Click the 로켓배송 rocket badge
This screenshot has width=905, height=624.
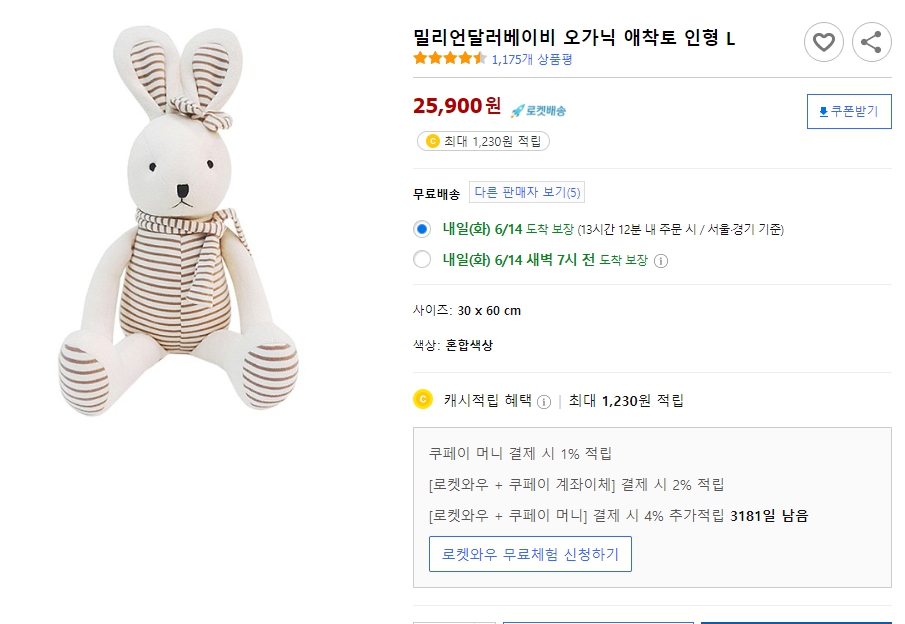pyautogui.click(x=538, y=111)
